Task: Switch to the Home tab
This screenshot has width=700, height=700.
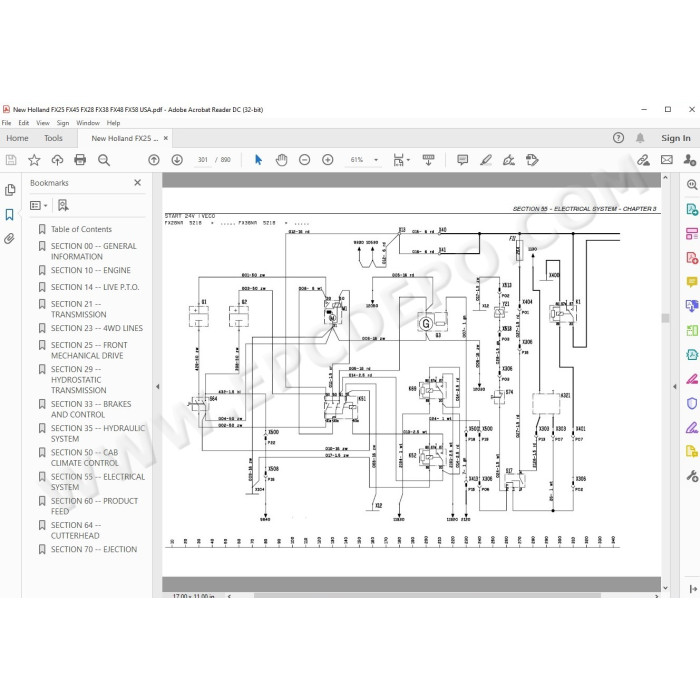Action: pyautogui.click(x=17, y=138)
